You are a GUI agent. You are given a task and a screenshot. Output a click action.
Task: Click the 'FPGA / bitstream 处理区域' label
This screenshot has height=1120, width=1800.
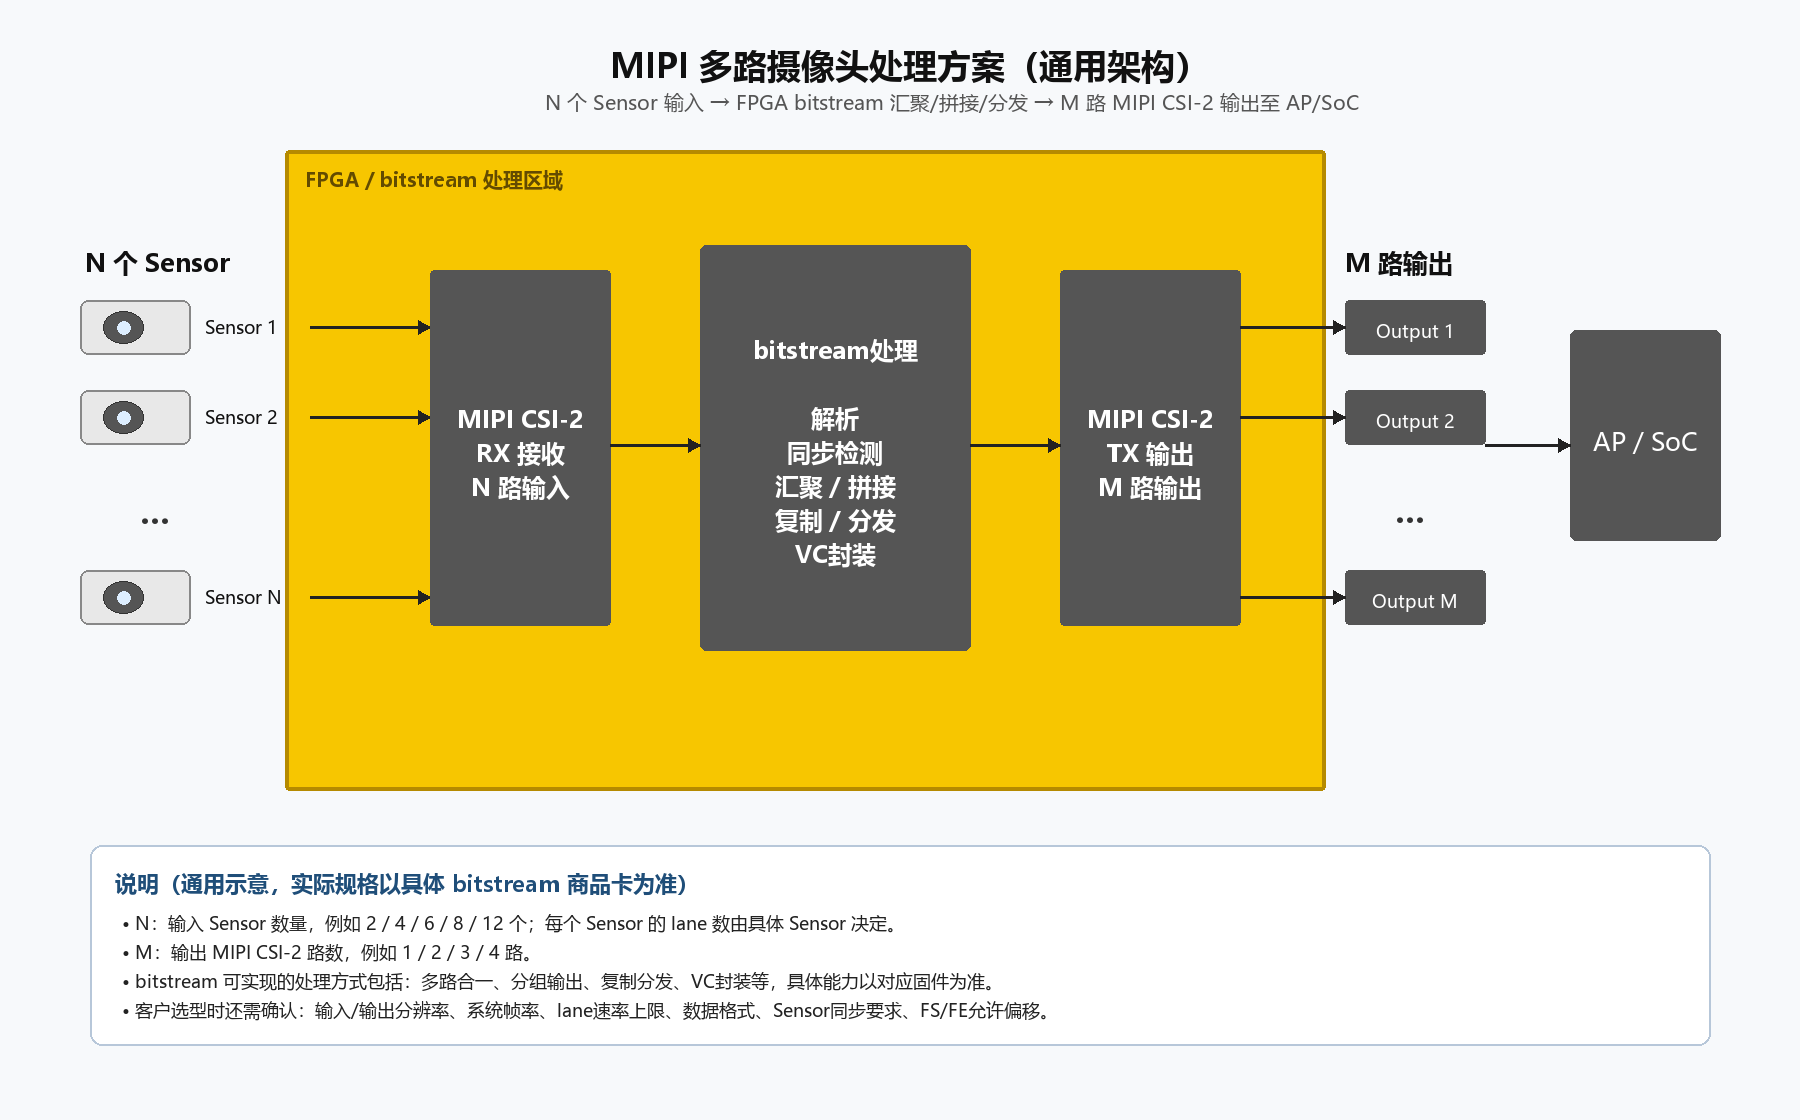434,180
